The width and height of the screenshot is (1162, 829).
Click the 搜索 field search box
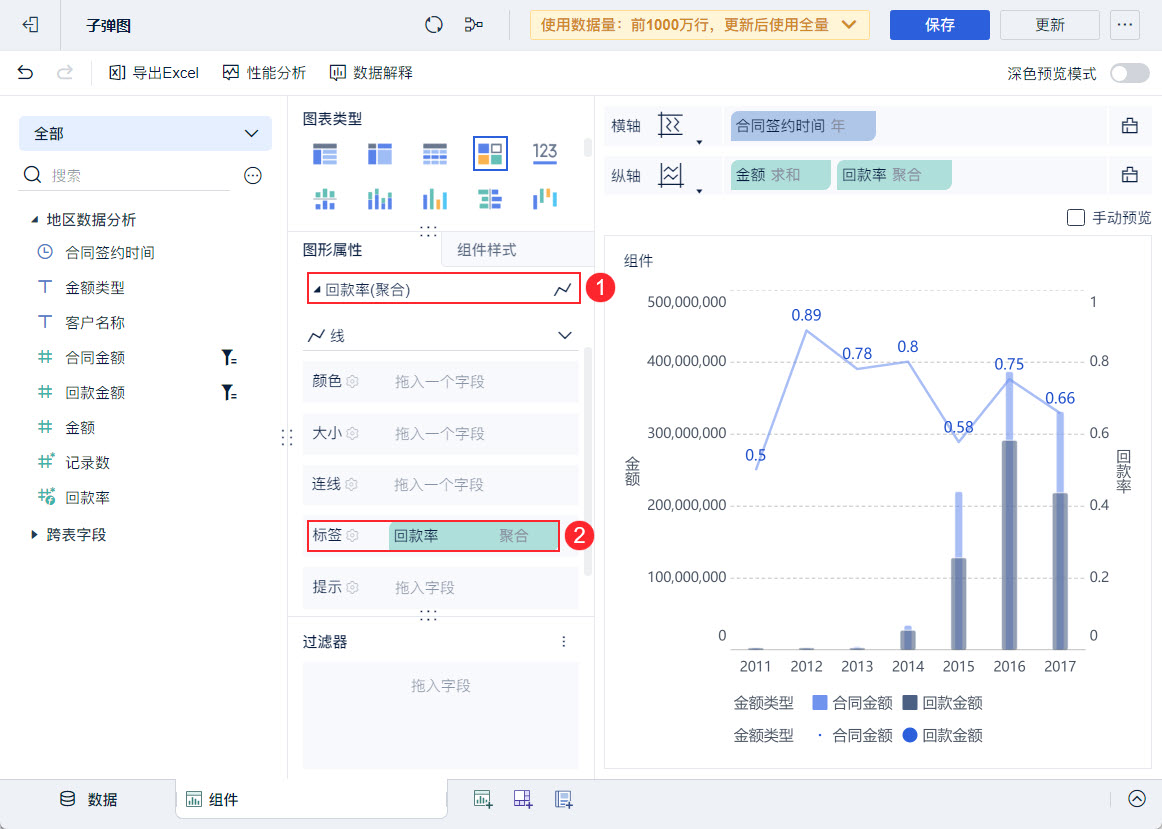coord(126,176)
